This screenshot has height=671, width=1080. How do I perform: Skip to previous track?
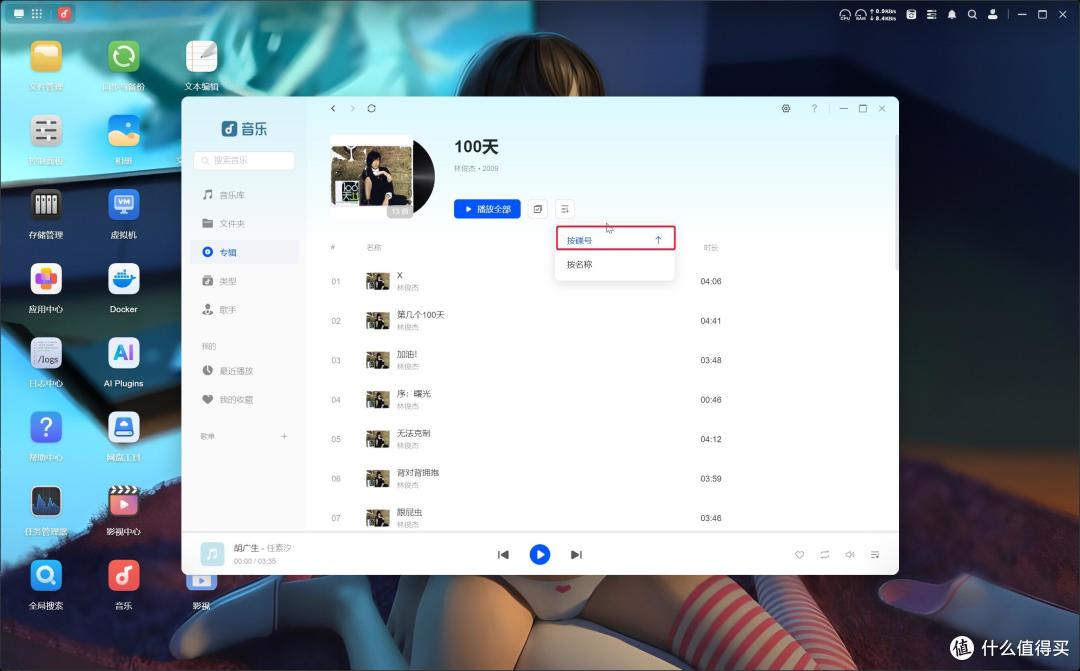click(x=503, y=555)
